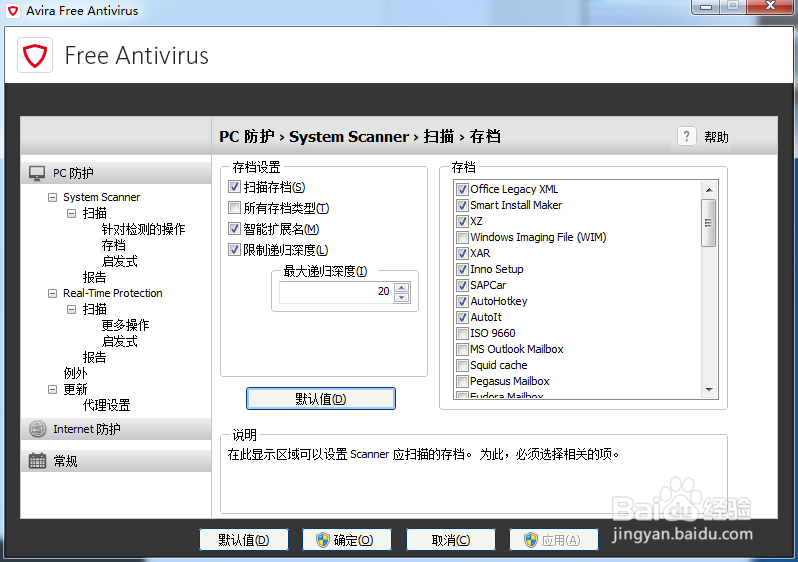Click archive list scrollbar up arrow
The width and height of the screenshot is (798, 562).
709,190
